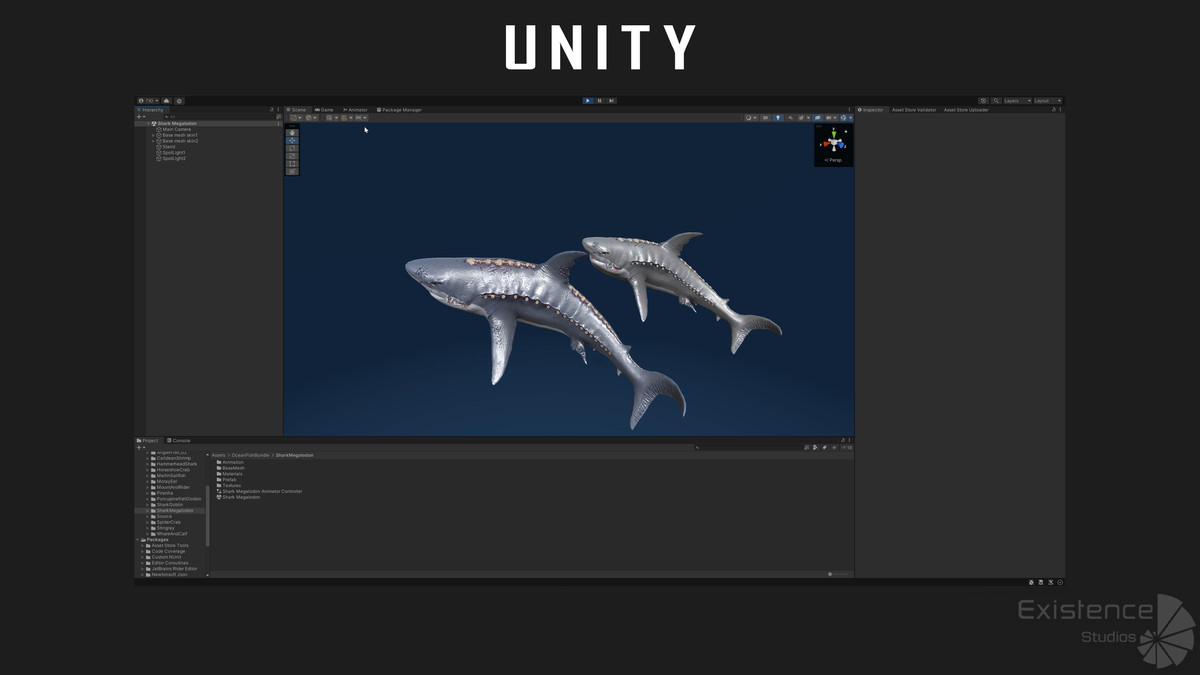Open the Gizmos visibility icon in Scene toolbar
The image size is (1200, 675).
pos(843,117)
